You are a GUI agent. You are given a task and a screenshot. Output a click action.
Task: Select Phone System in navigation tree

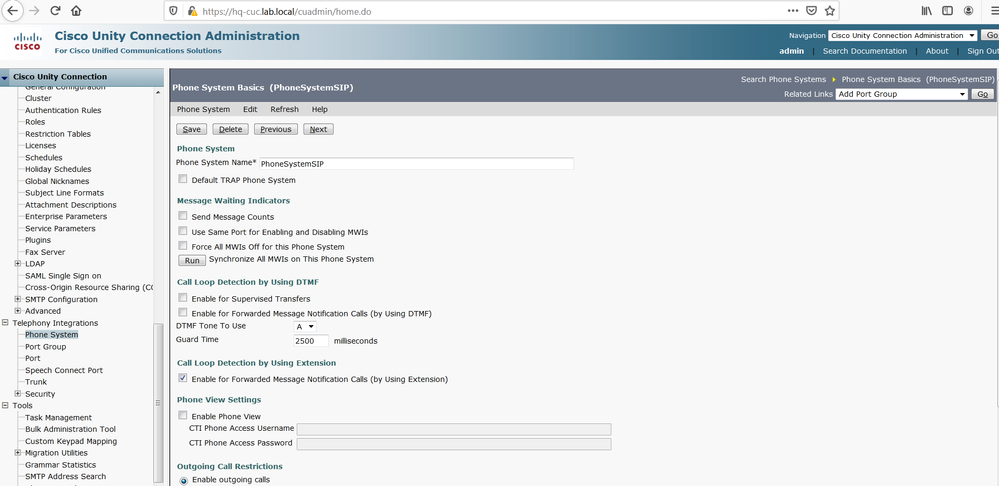52,334
